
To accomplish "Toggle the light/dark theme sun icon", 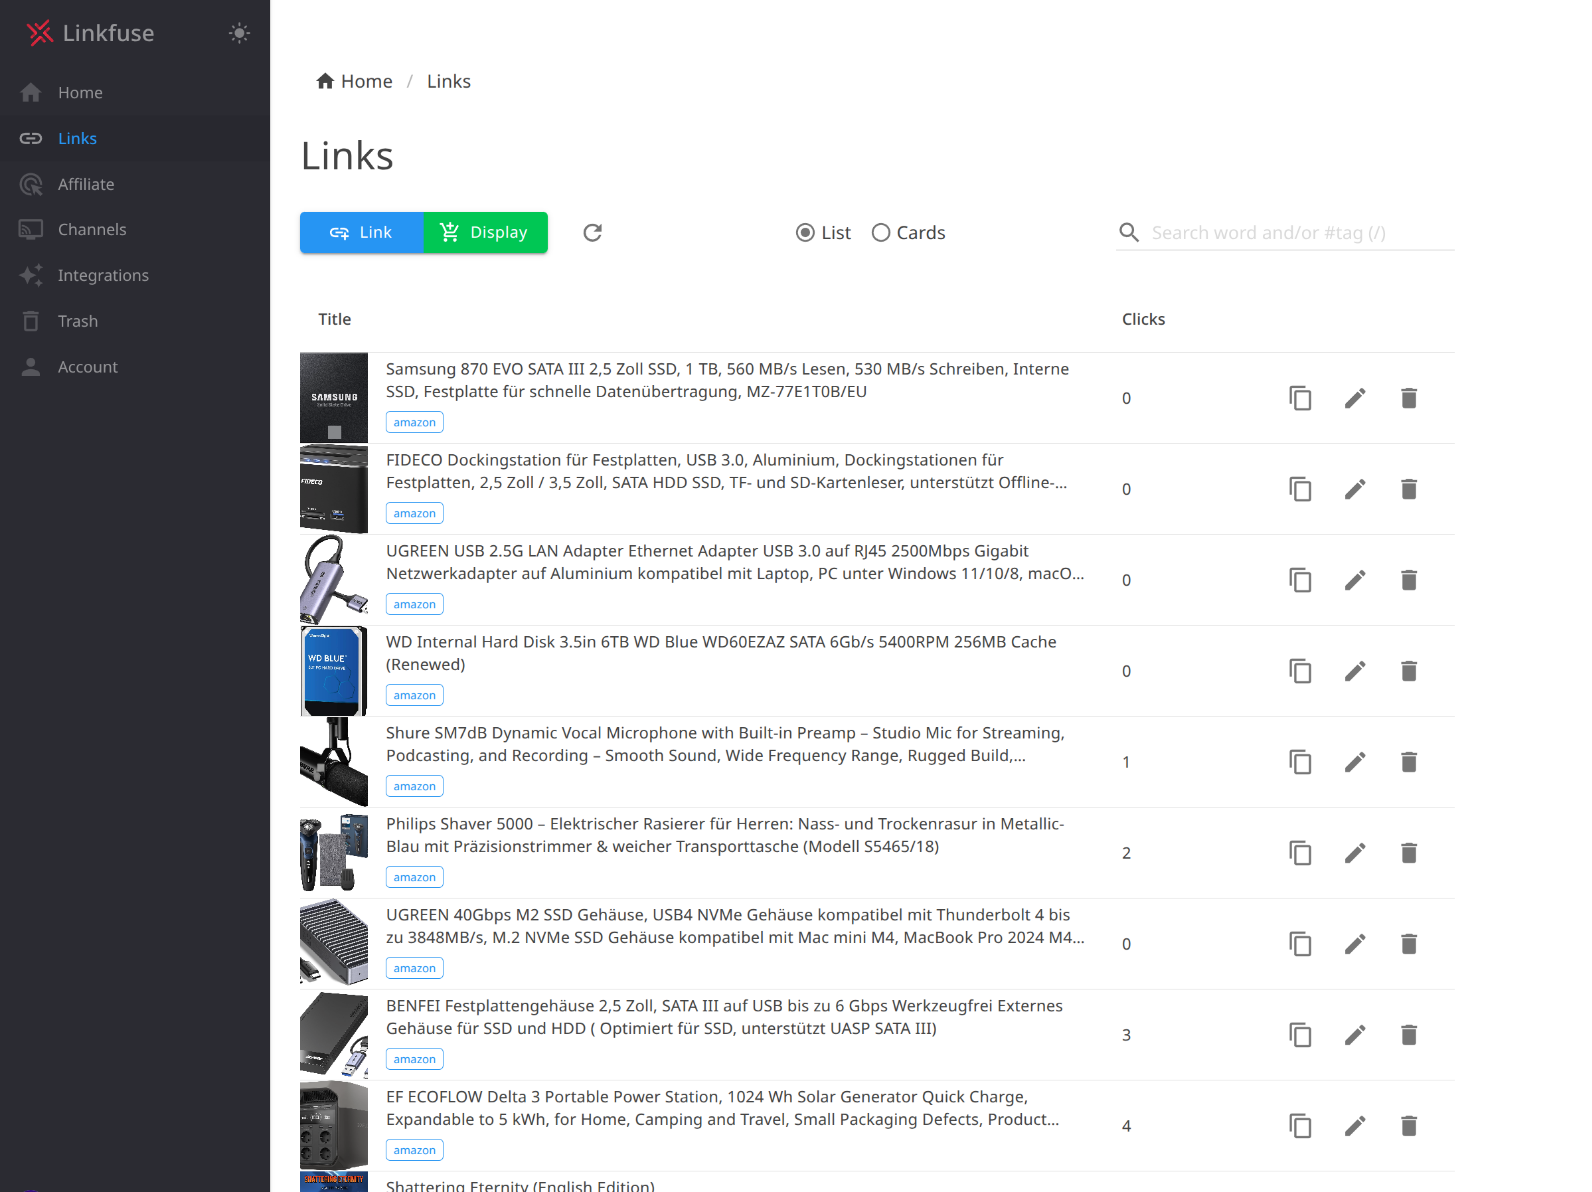I will click(239, 33).
